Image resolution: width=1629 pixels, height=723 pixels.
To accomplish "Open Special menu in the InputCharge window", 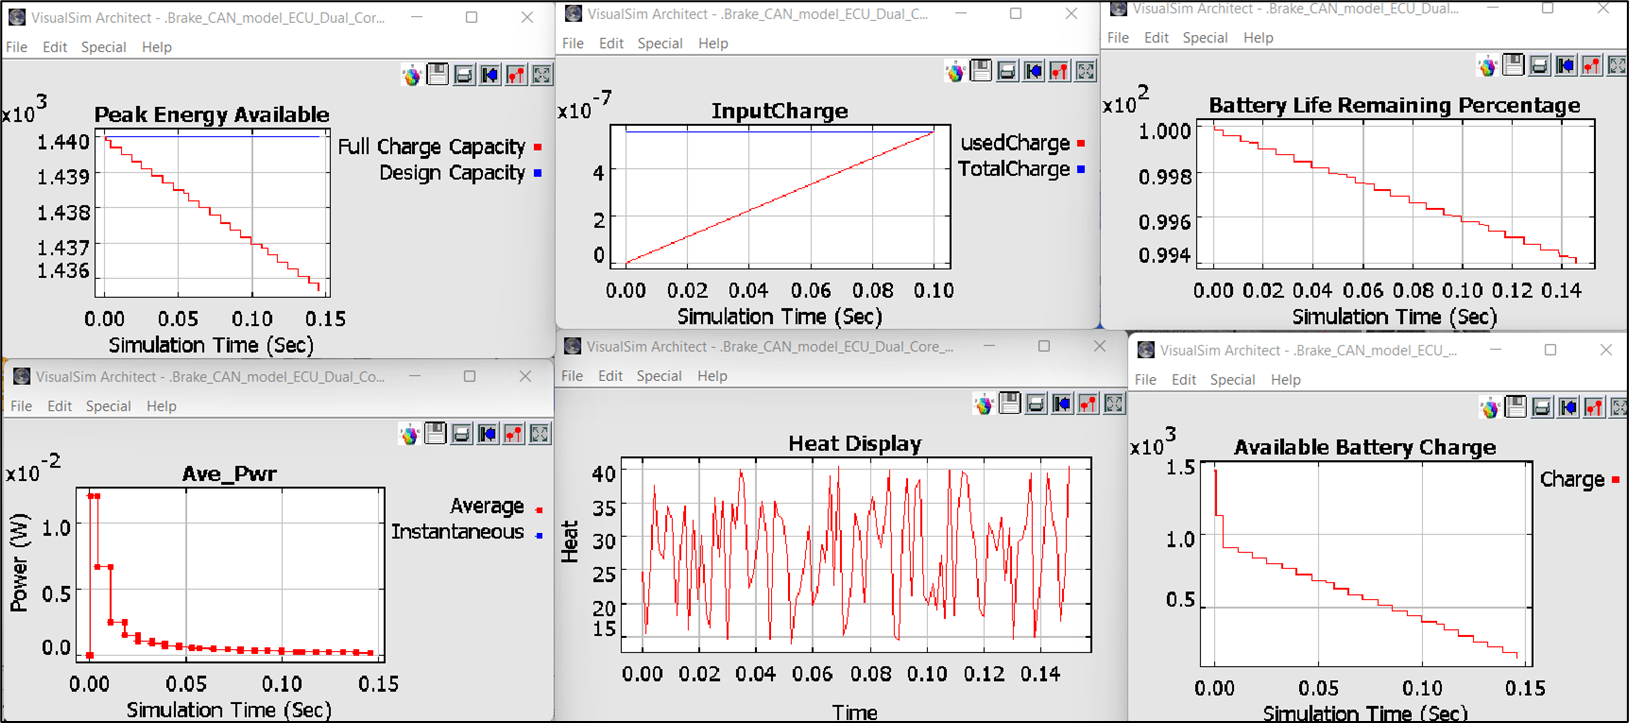I will [660, 43].
